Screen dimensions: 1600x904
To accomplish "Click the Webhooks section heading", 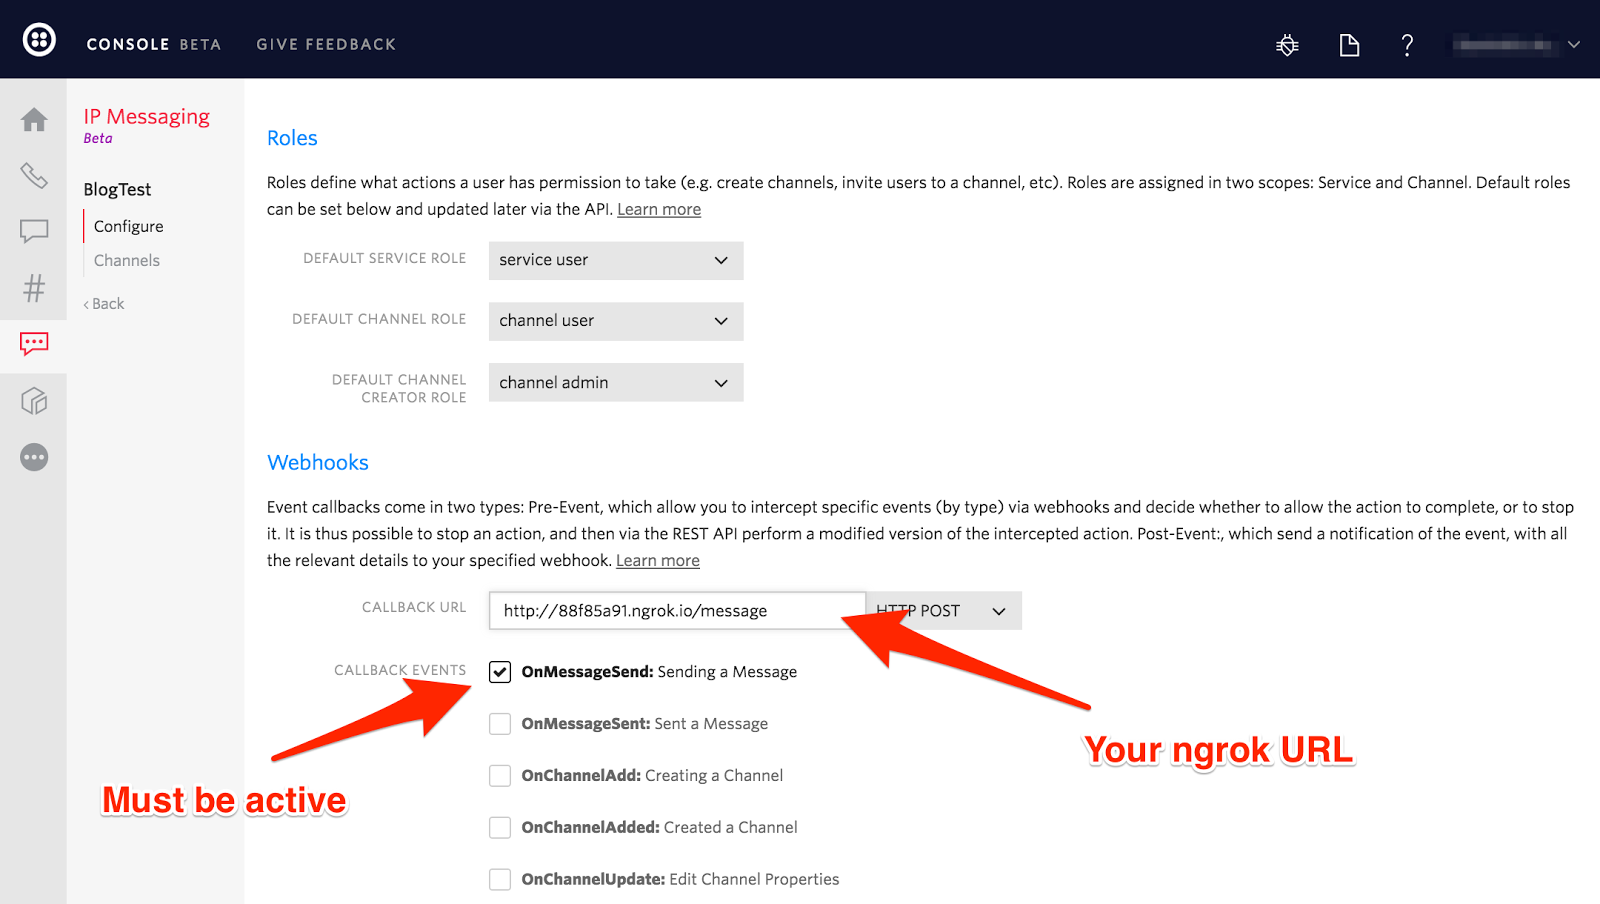I will [x=318, y=462].
